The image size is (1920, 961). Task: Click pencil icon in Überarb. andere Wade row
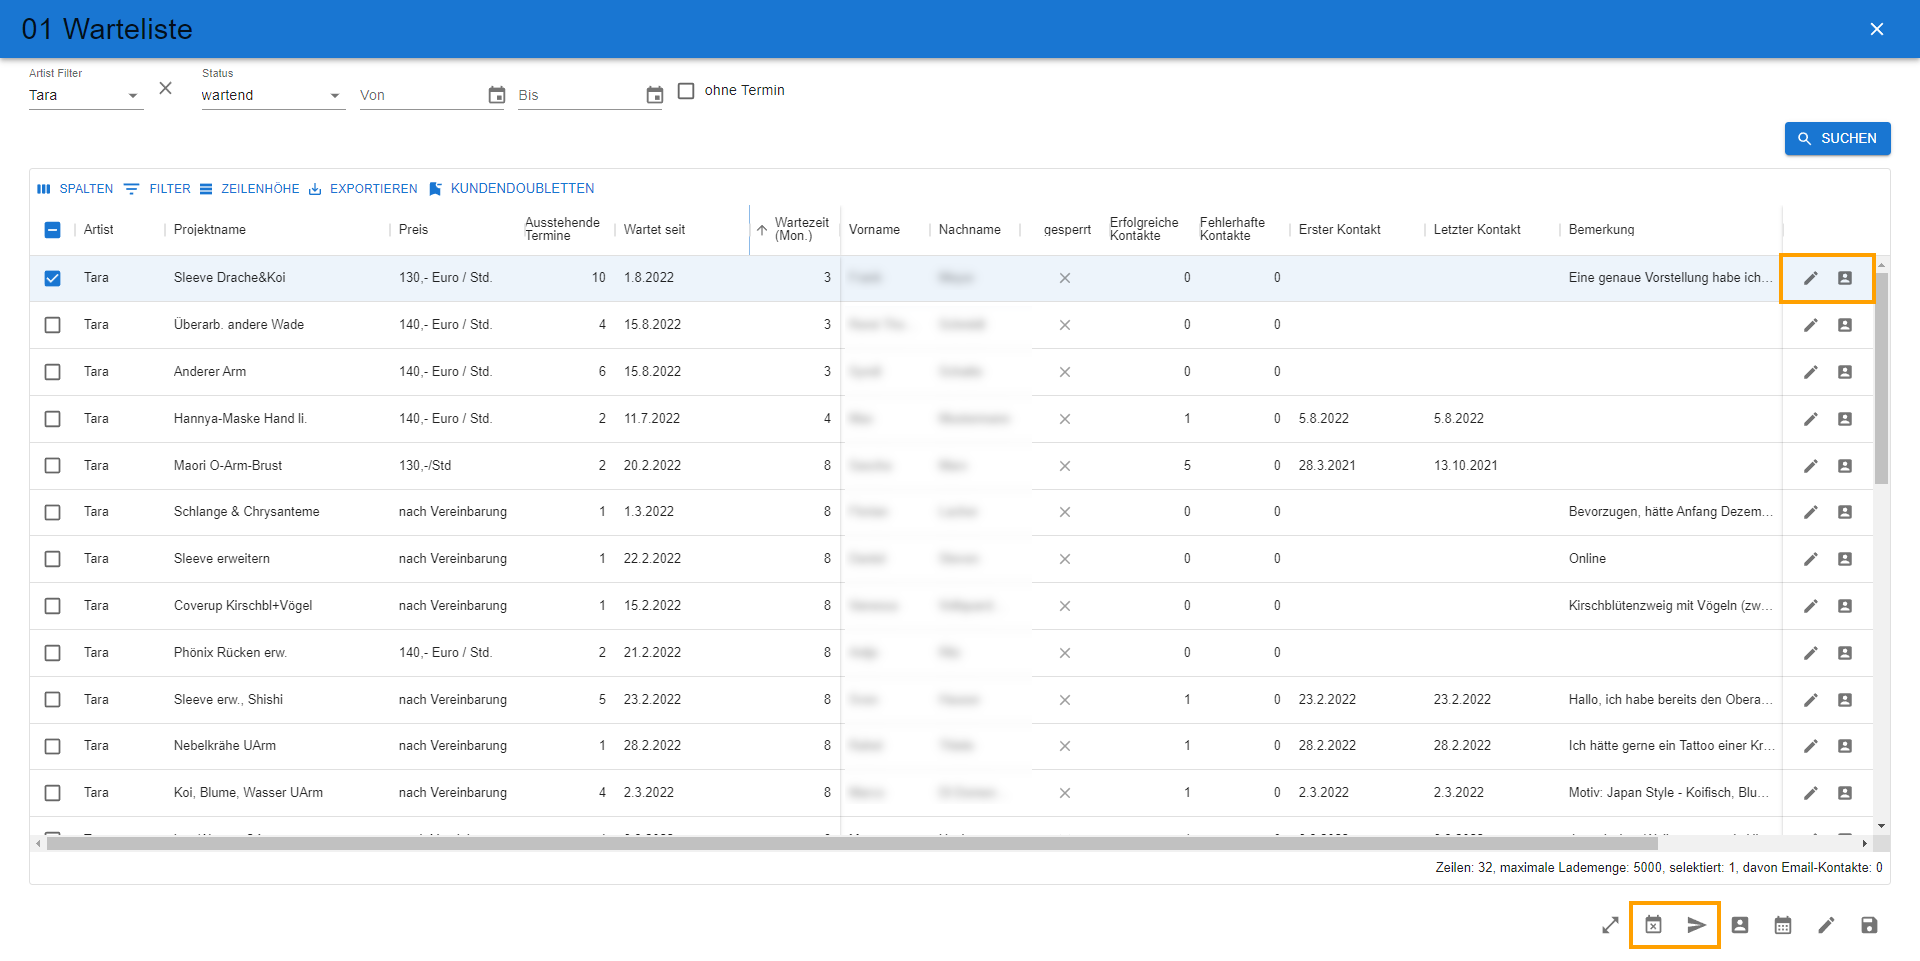click(x=1810, y=325)
